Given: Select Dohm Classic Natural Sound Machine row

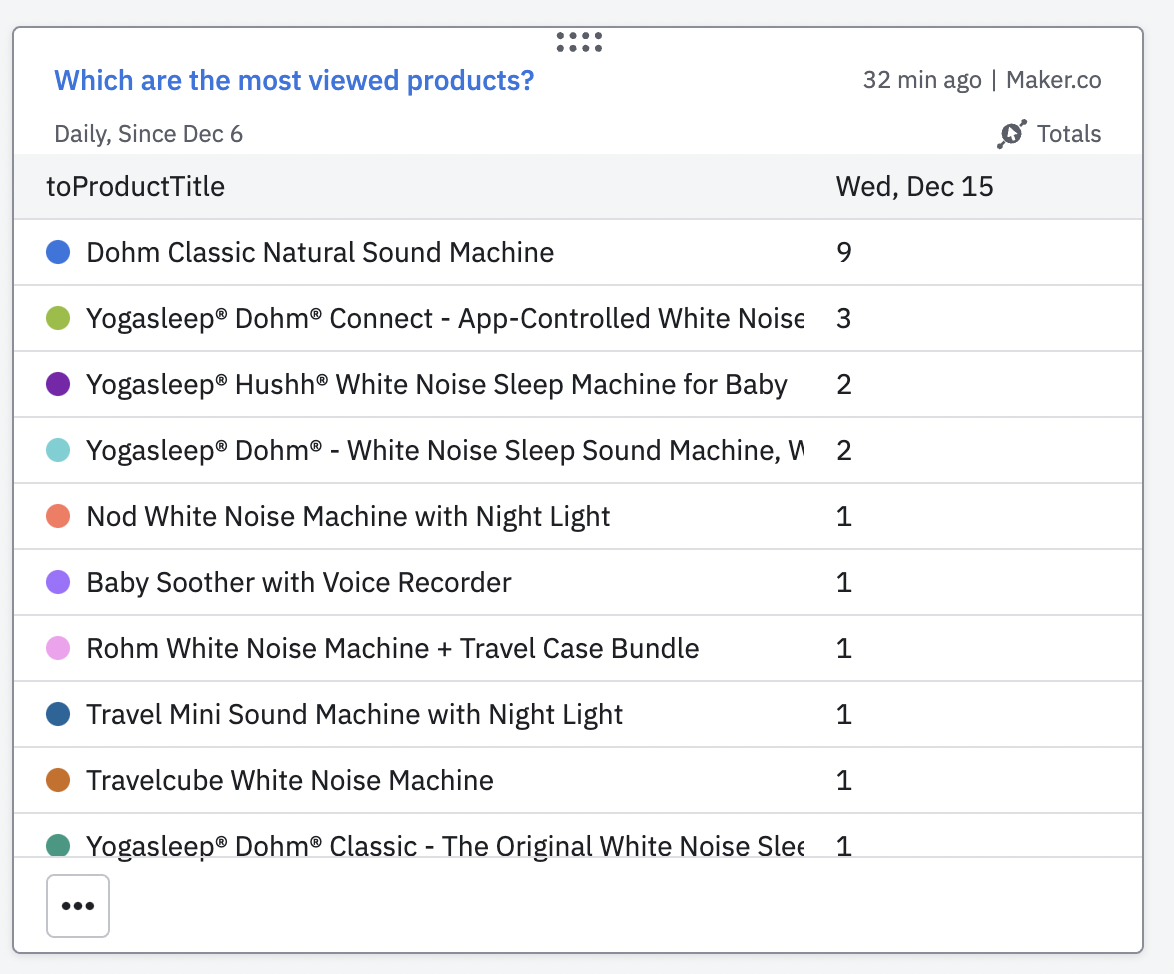Looking at the screenshot, I should [320, 252].
